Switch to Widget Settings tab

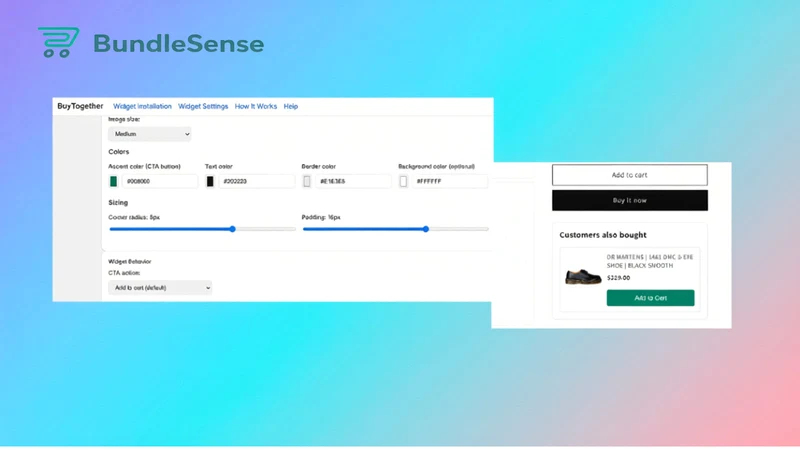point(203,107)
